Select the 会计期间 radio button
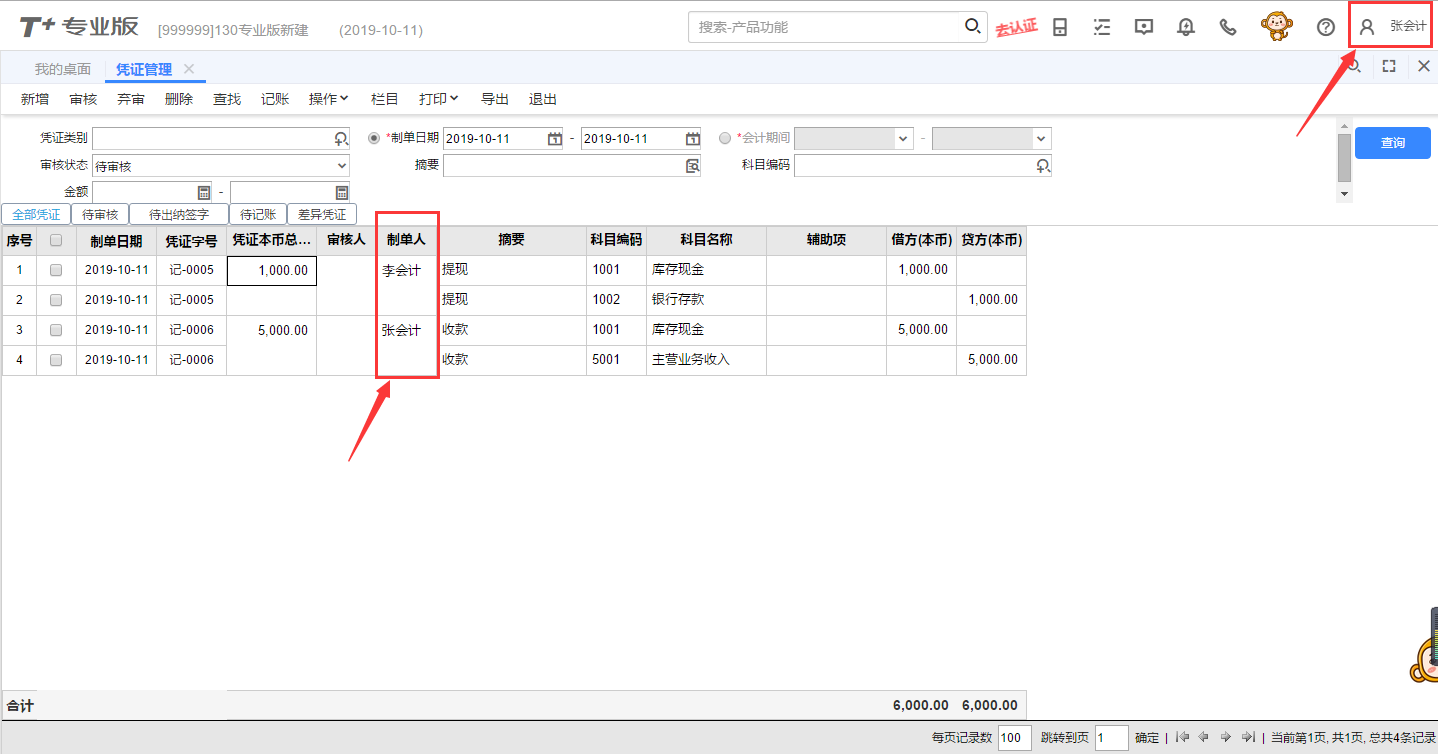The width and height of the screenshot is (1438, 754). point(725,138)
